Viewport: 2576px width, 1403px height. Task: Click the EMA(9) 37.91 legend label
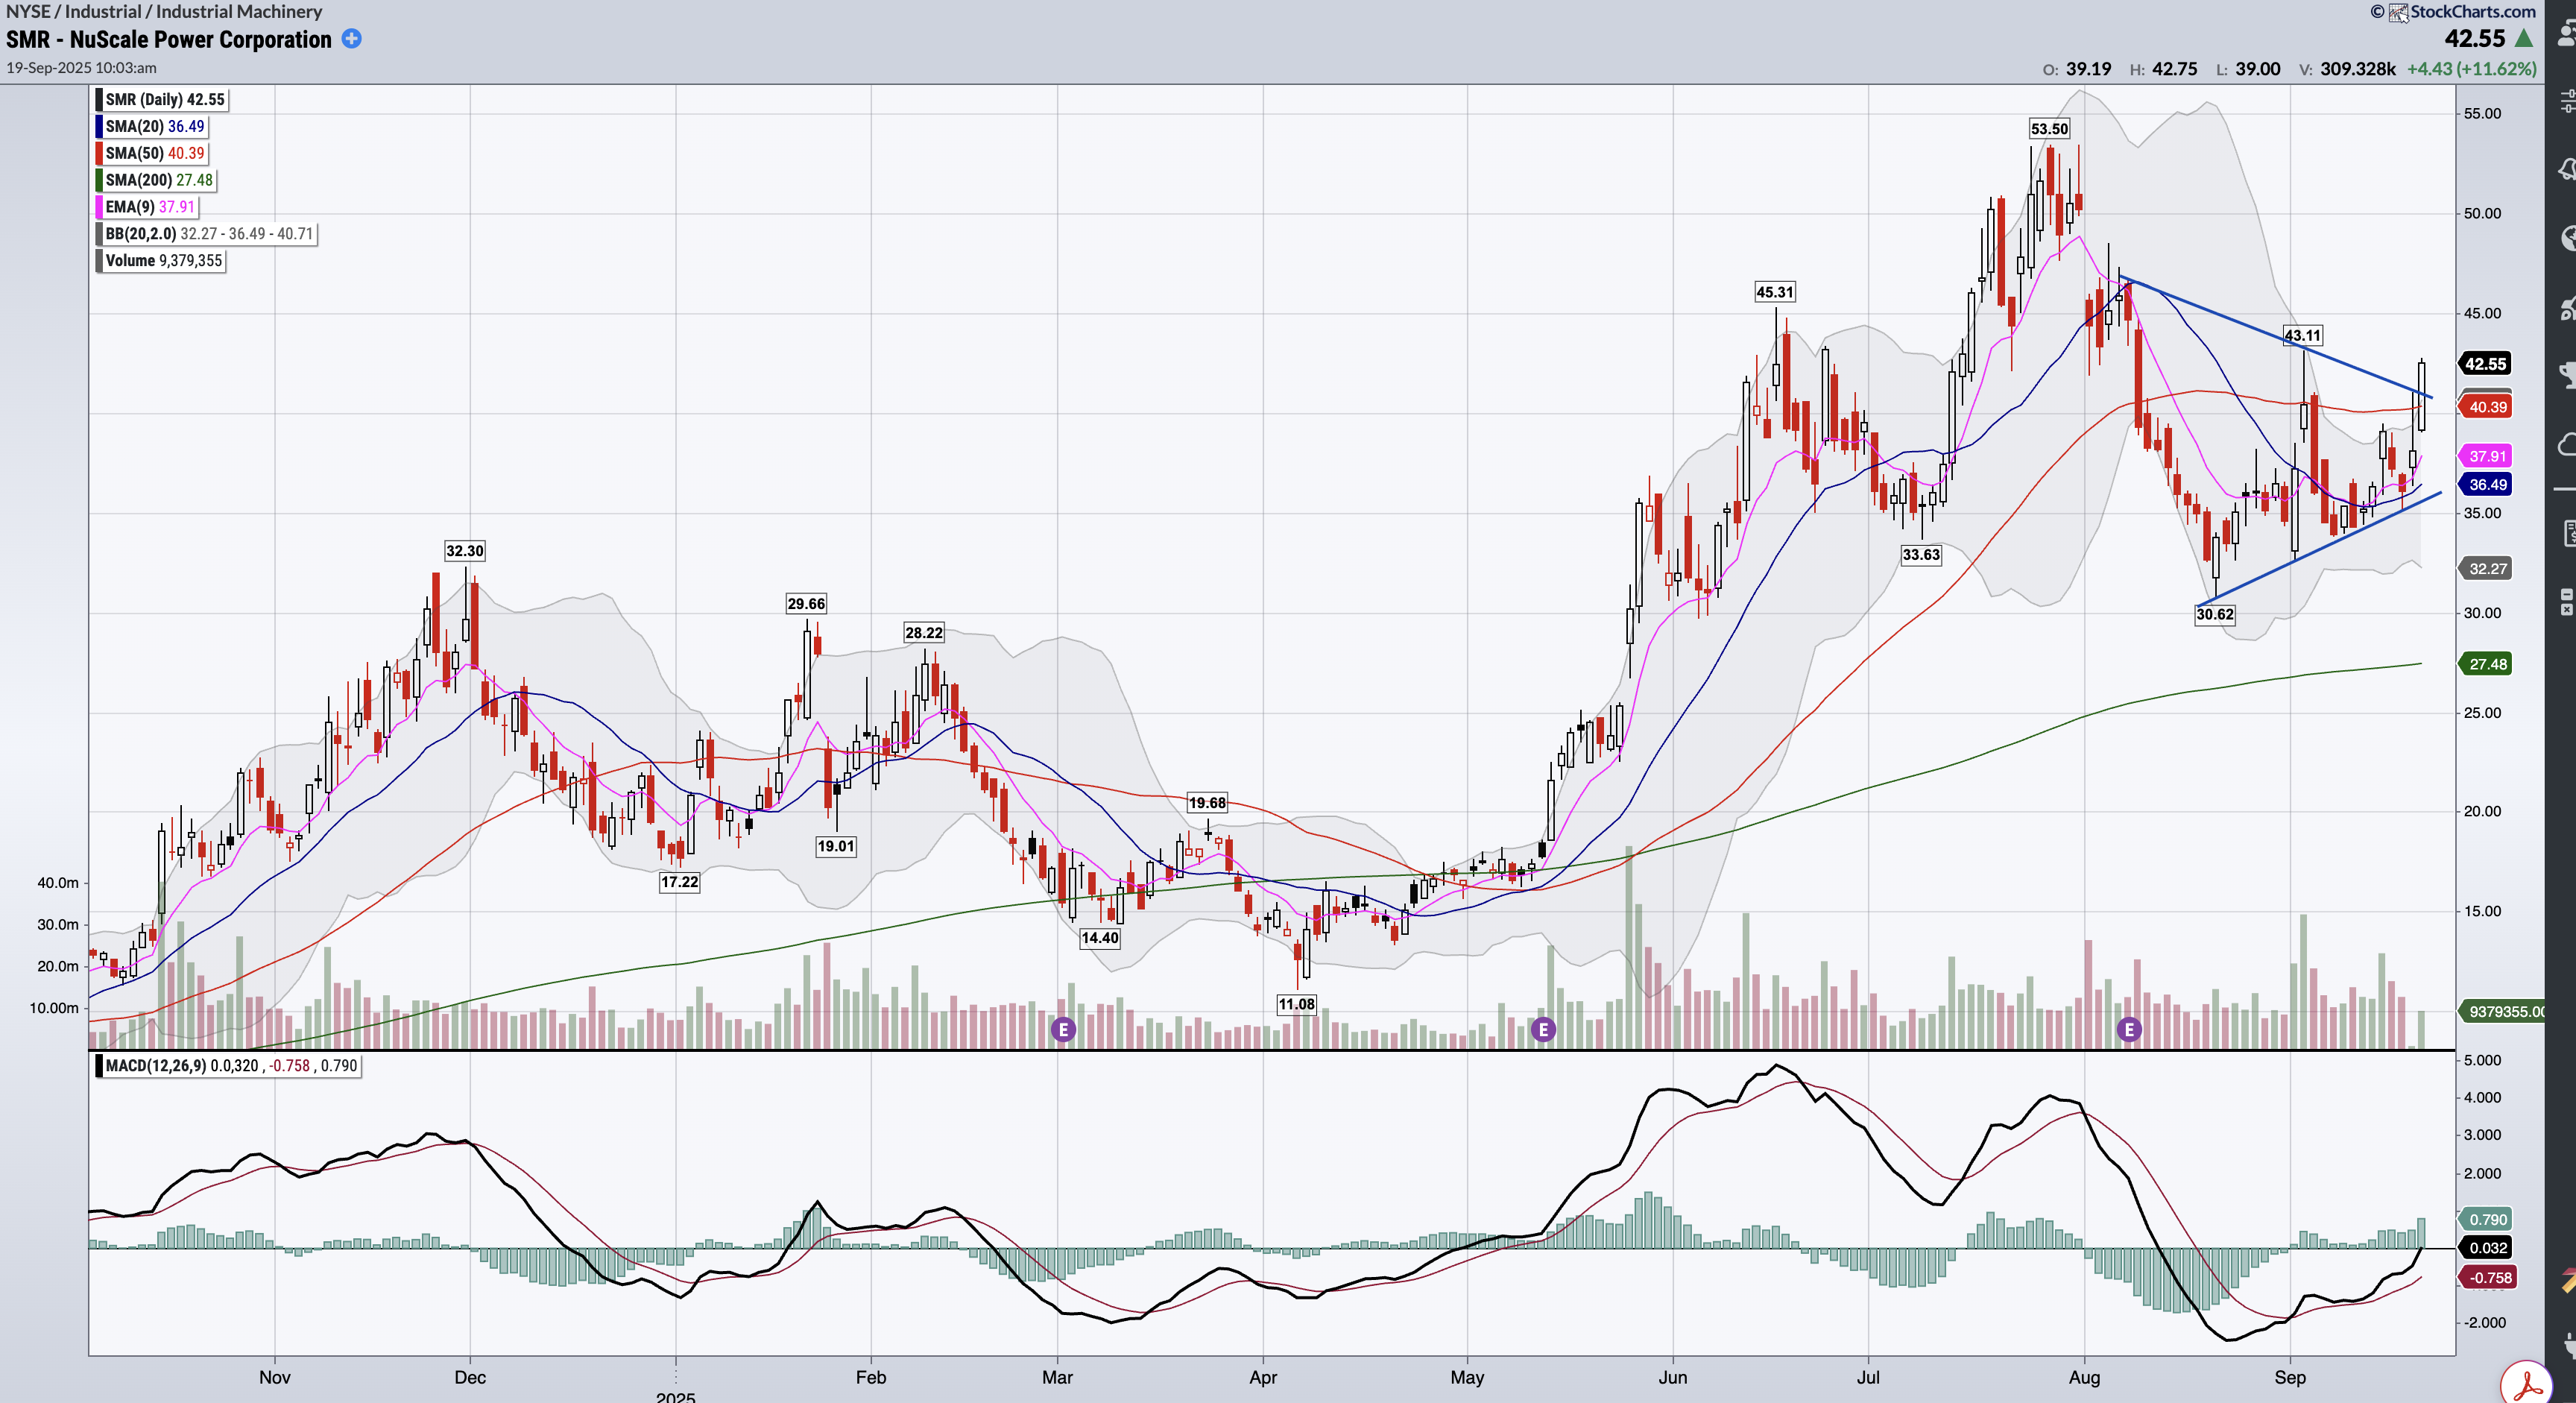tap(148, 207)
